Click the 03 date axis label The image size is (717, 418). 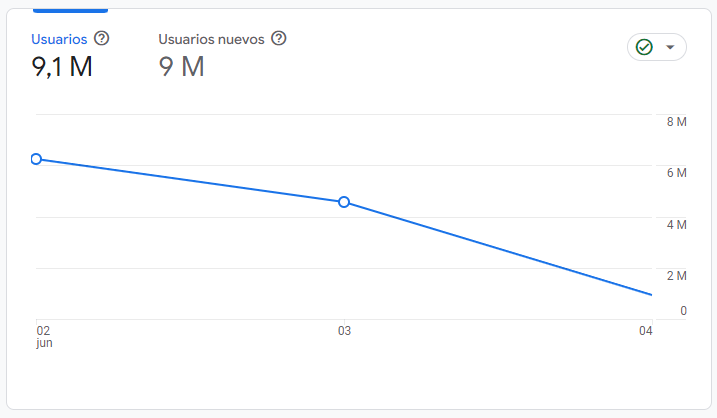[344, 331]
